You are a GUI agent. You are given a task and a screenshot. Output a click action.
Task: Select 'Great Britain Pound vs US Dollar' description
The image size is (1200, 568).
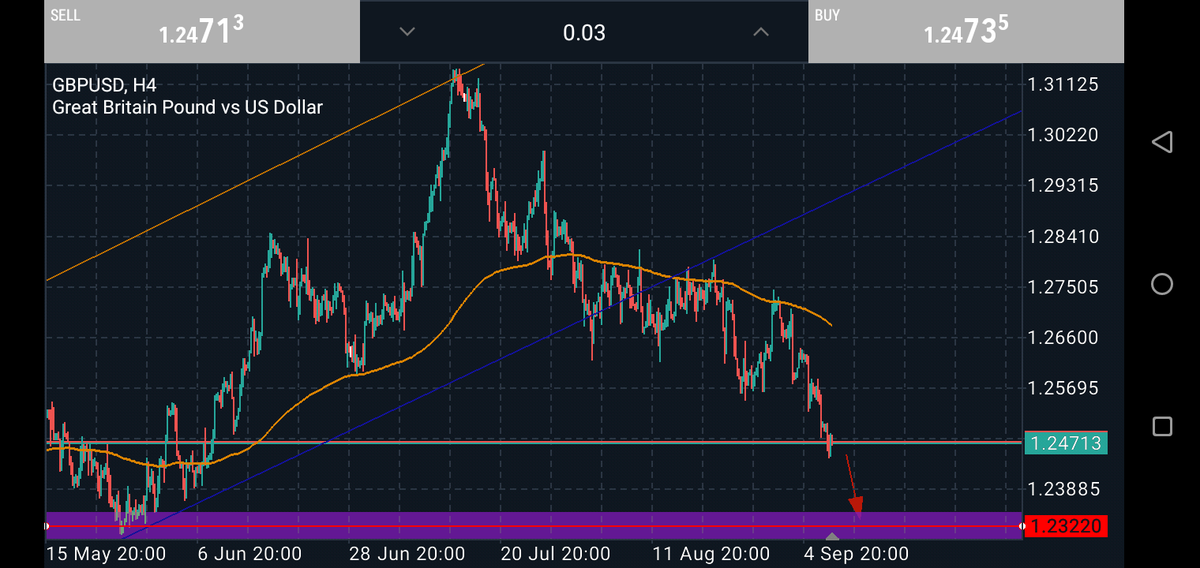(x=187, y=106)
